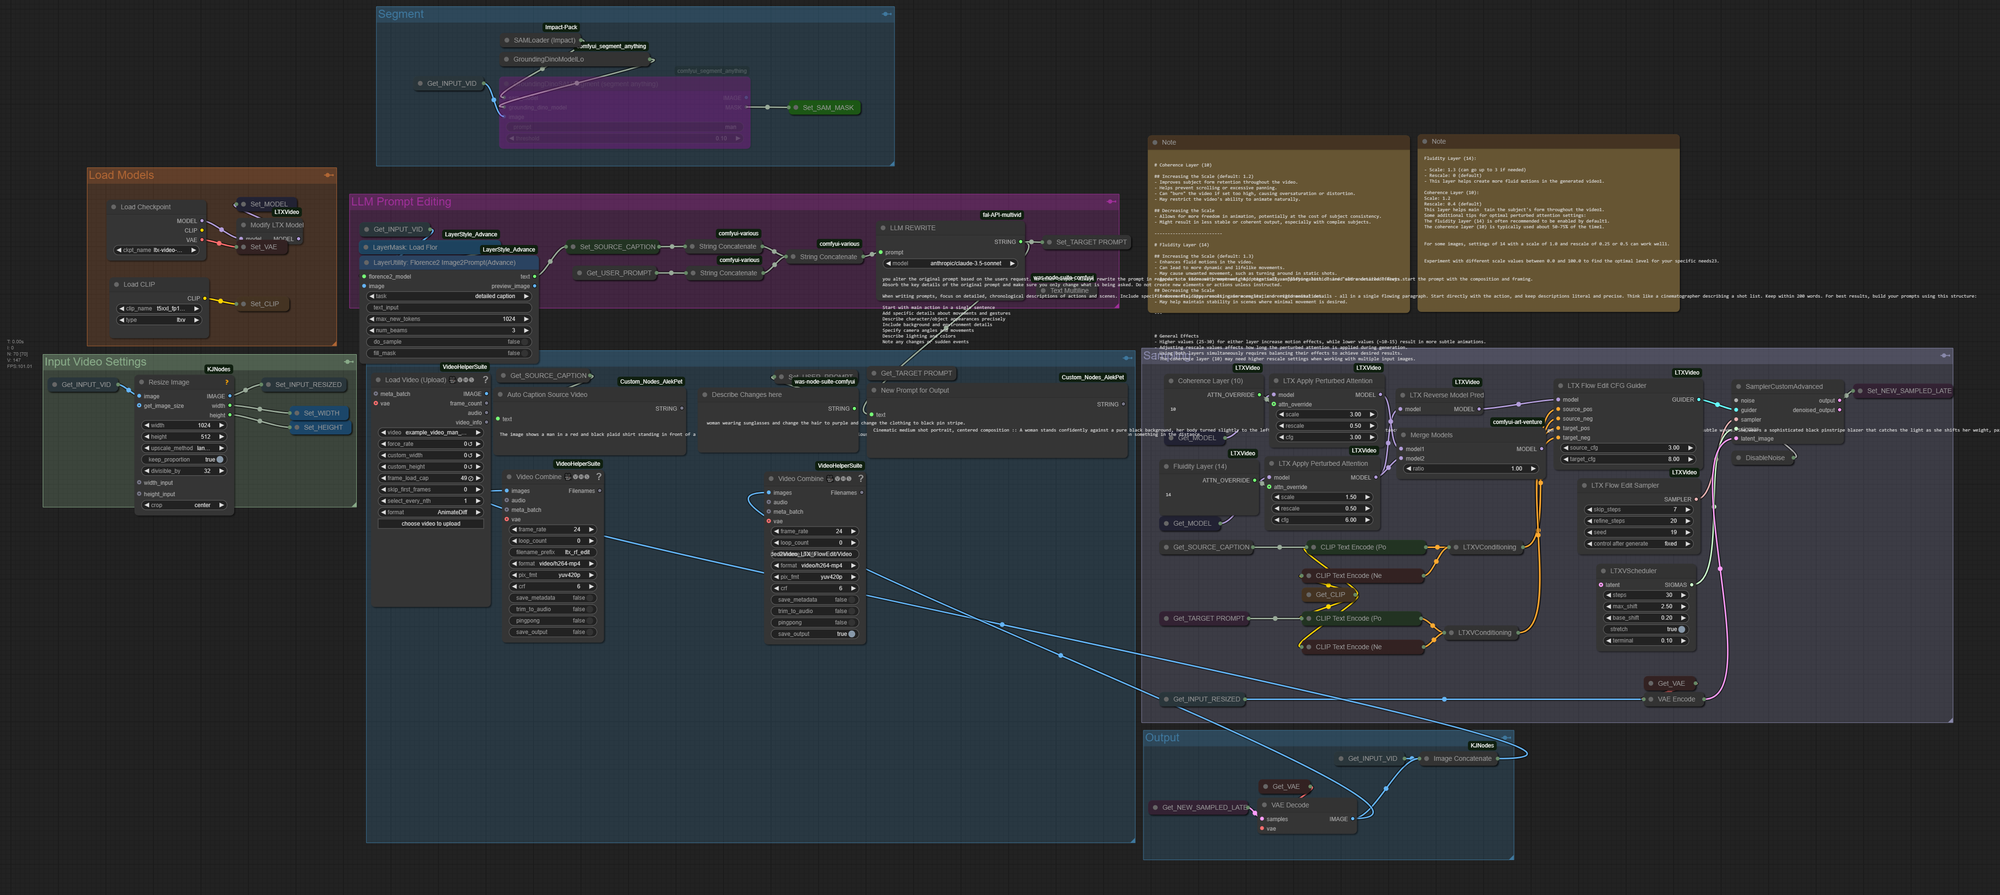Collapse the LLM REWRITE node with its dot
The height and width of the screenshot is (895, 2000).
(884, 228)
